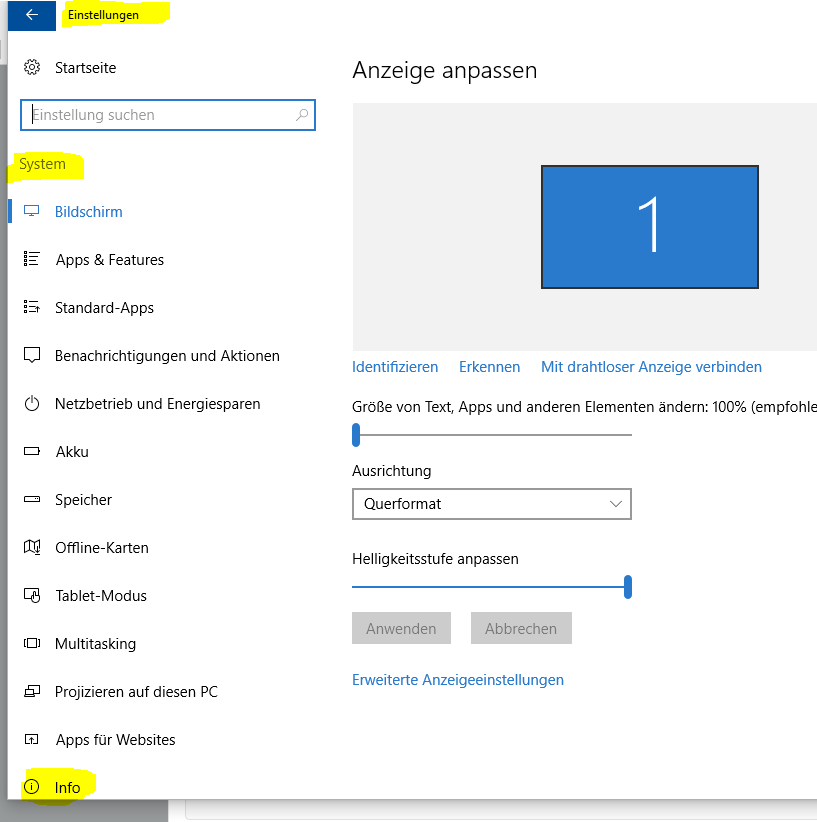
Task: Open the Speicher settings
Action: pyautogui.click(x=83, y=500)
